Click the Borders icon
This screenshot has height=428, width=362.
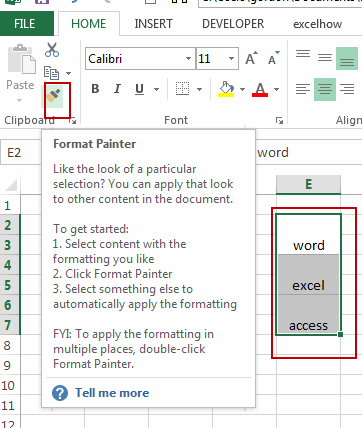point(183,89)
